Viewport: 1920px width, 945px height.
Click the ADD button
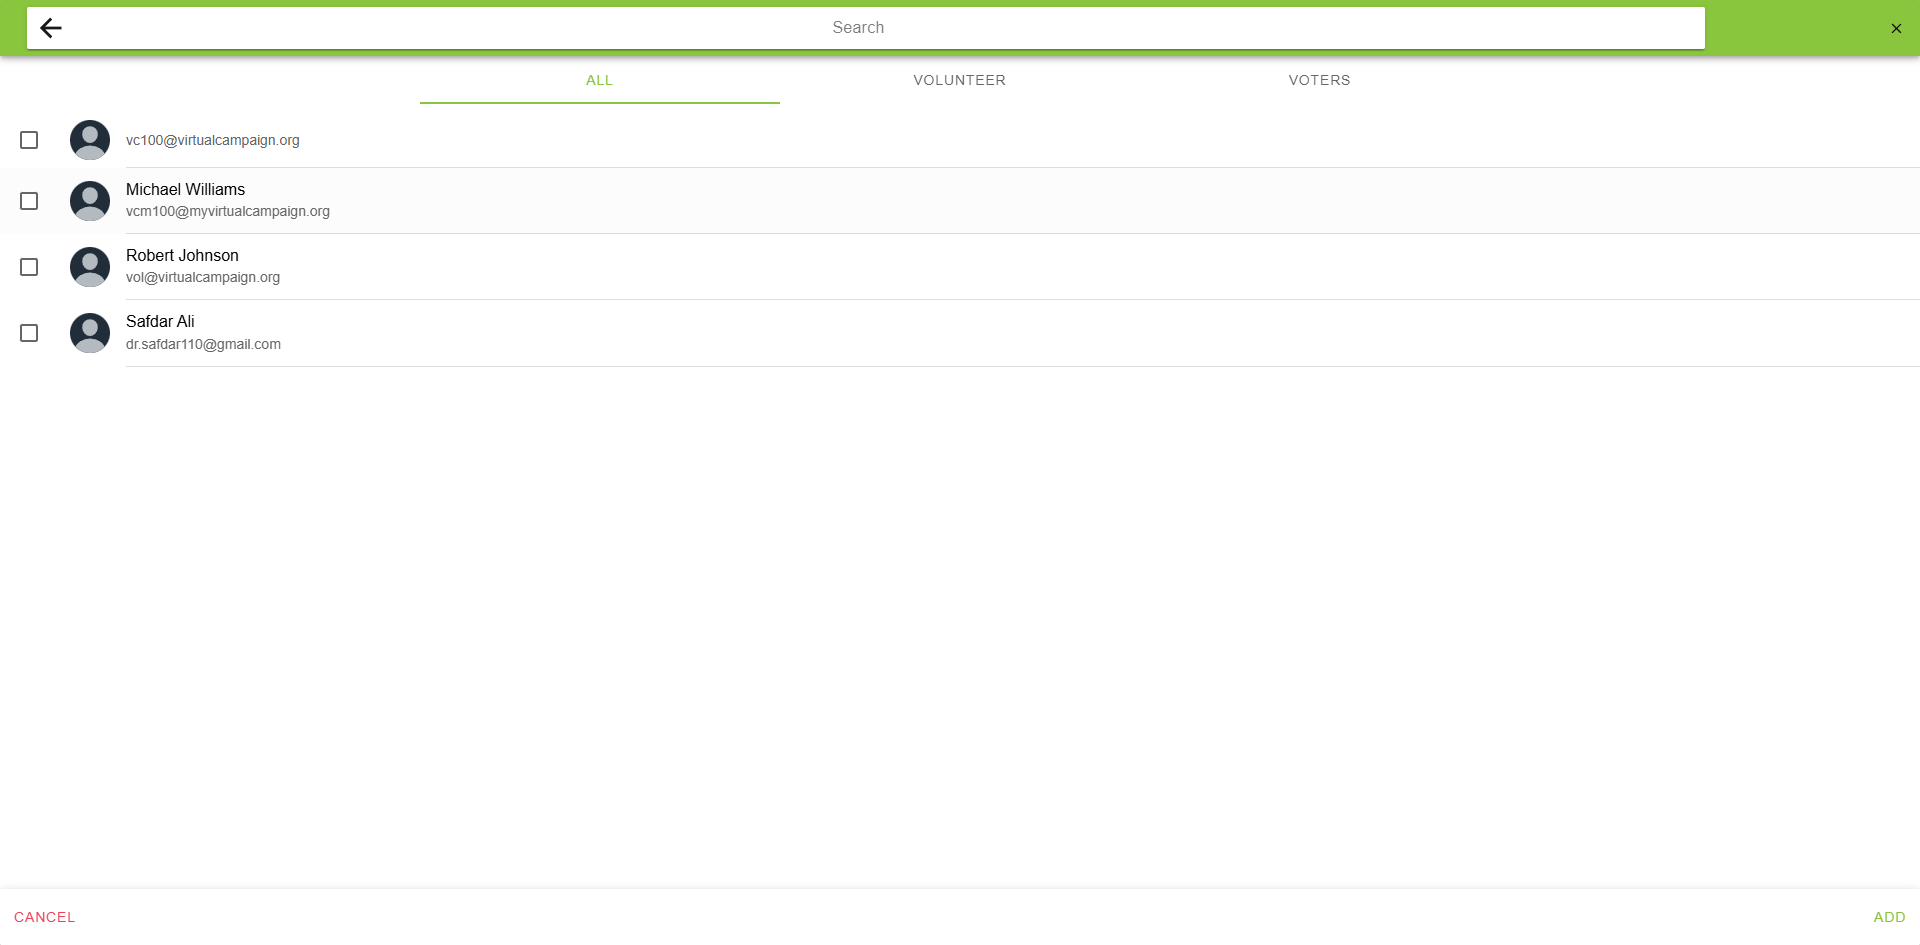click(x=1888, y=916)
